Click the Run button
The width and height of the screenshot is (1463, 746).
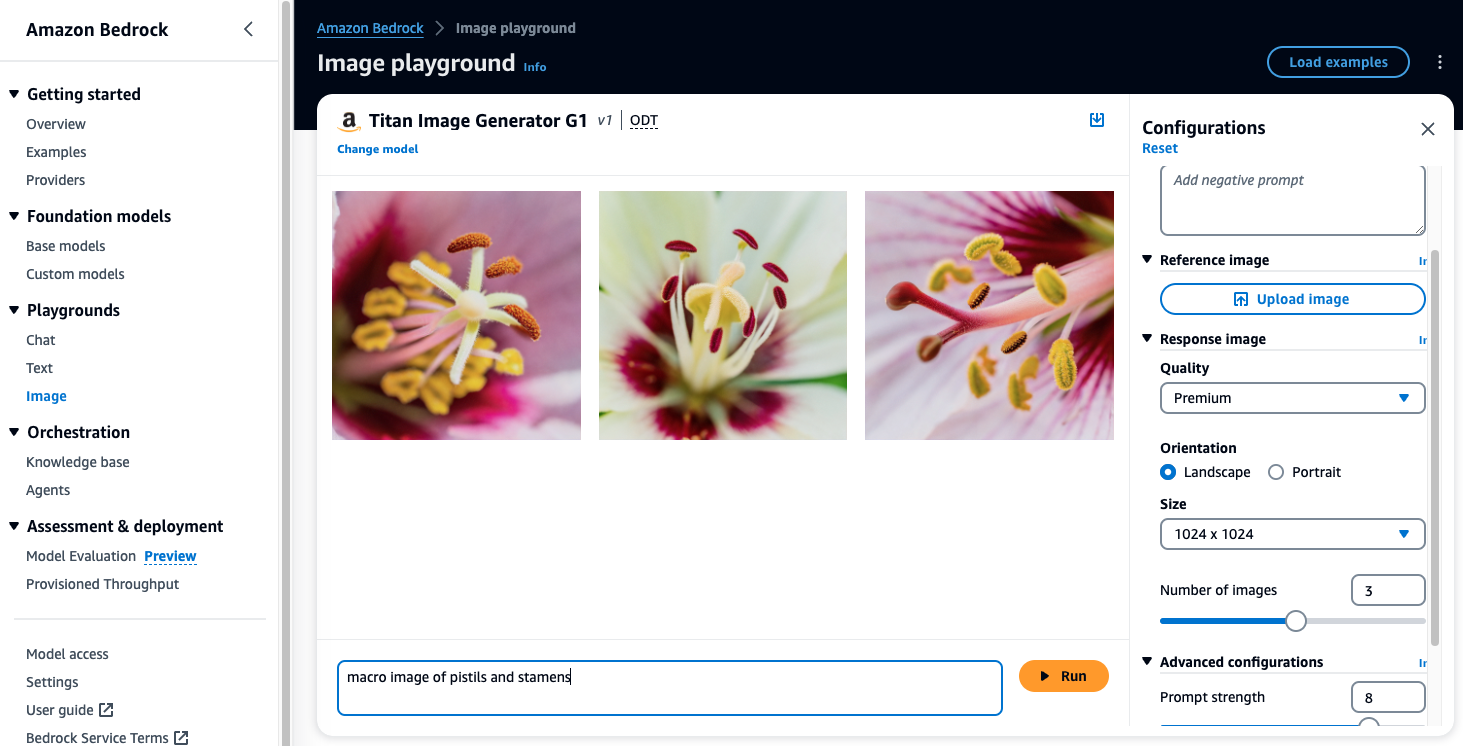1064,676
